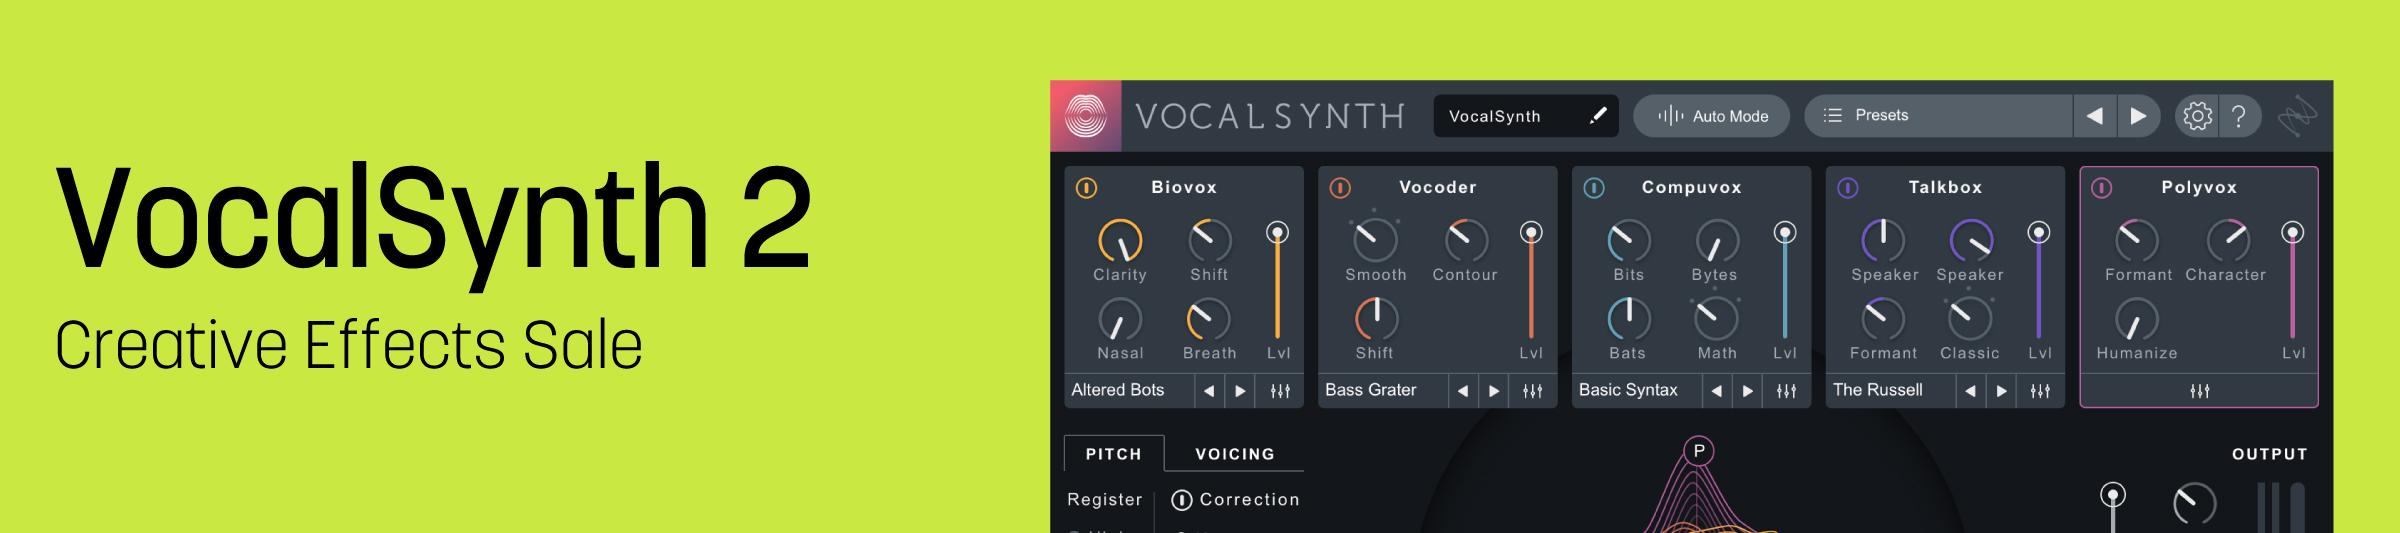This screenshot has height=533, width=2400.
Task: Click the pencil edit icon beside VocalSynth name
Action: click(1598, 116)
